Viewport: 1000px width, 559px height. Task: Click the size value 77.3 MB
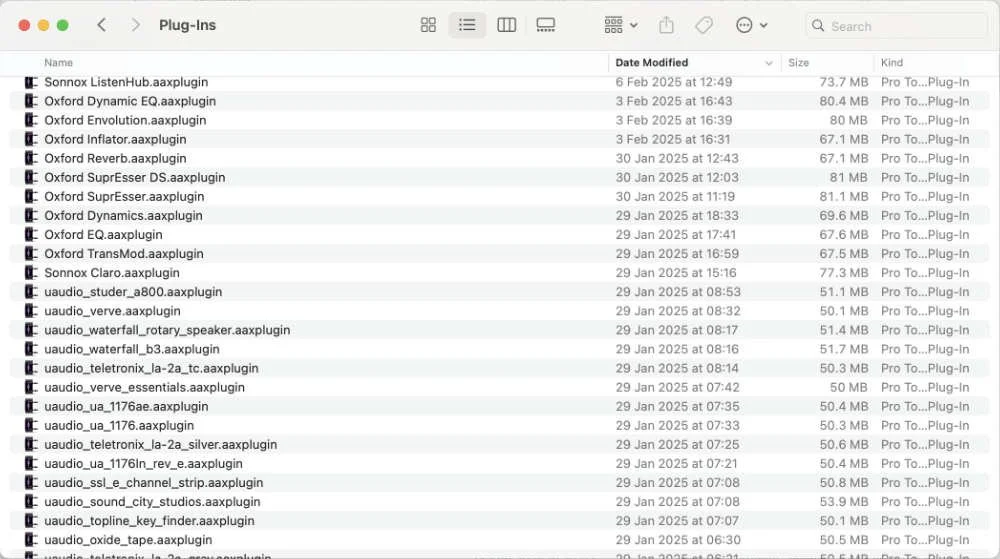click(844, 273)
